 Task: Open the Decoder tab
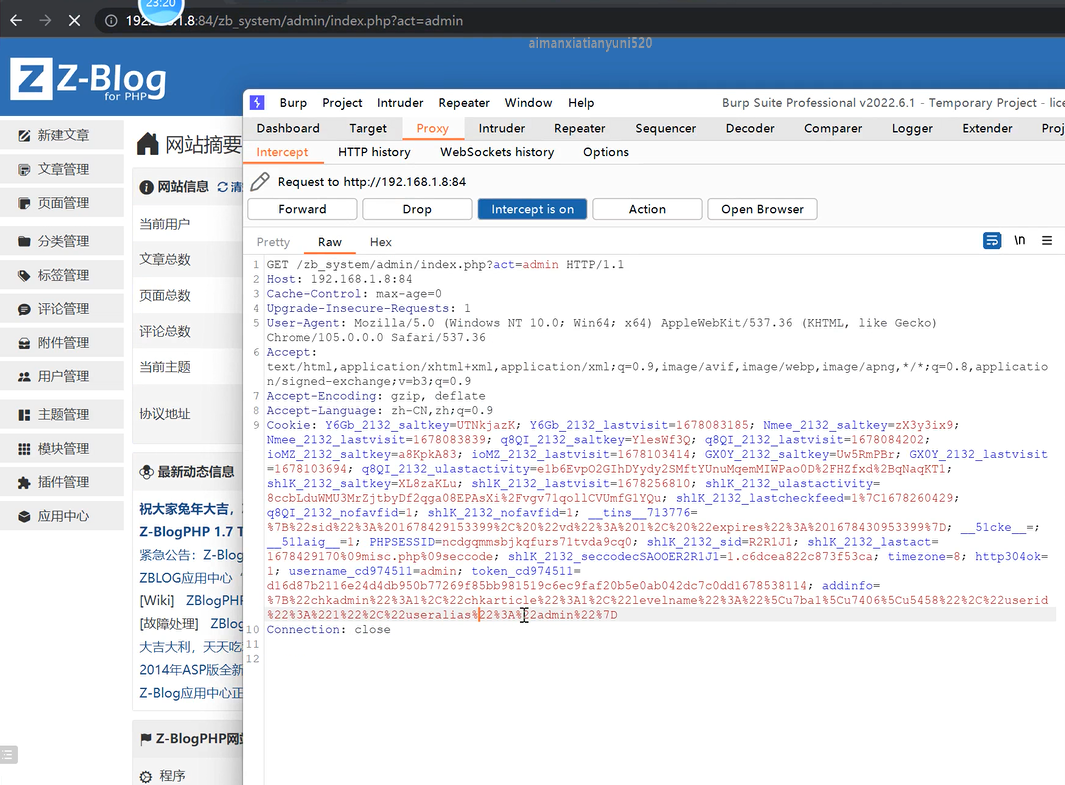pyautogui.click(x=750, y=128)
